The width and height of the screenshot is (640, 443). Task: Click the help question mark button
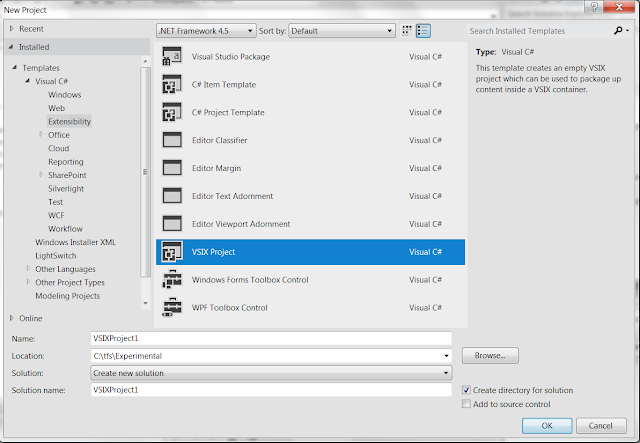[594, 7]
